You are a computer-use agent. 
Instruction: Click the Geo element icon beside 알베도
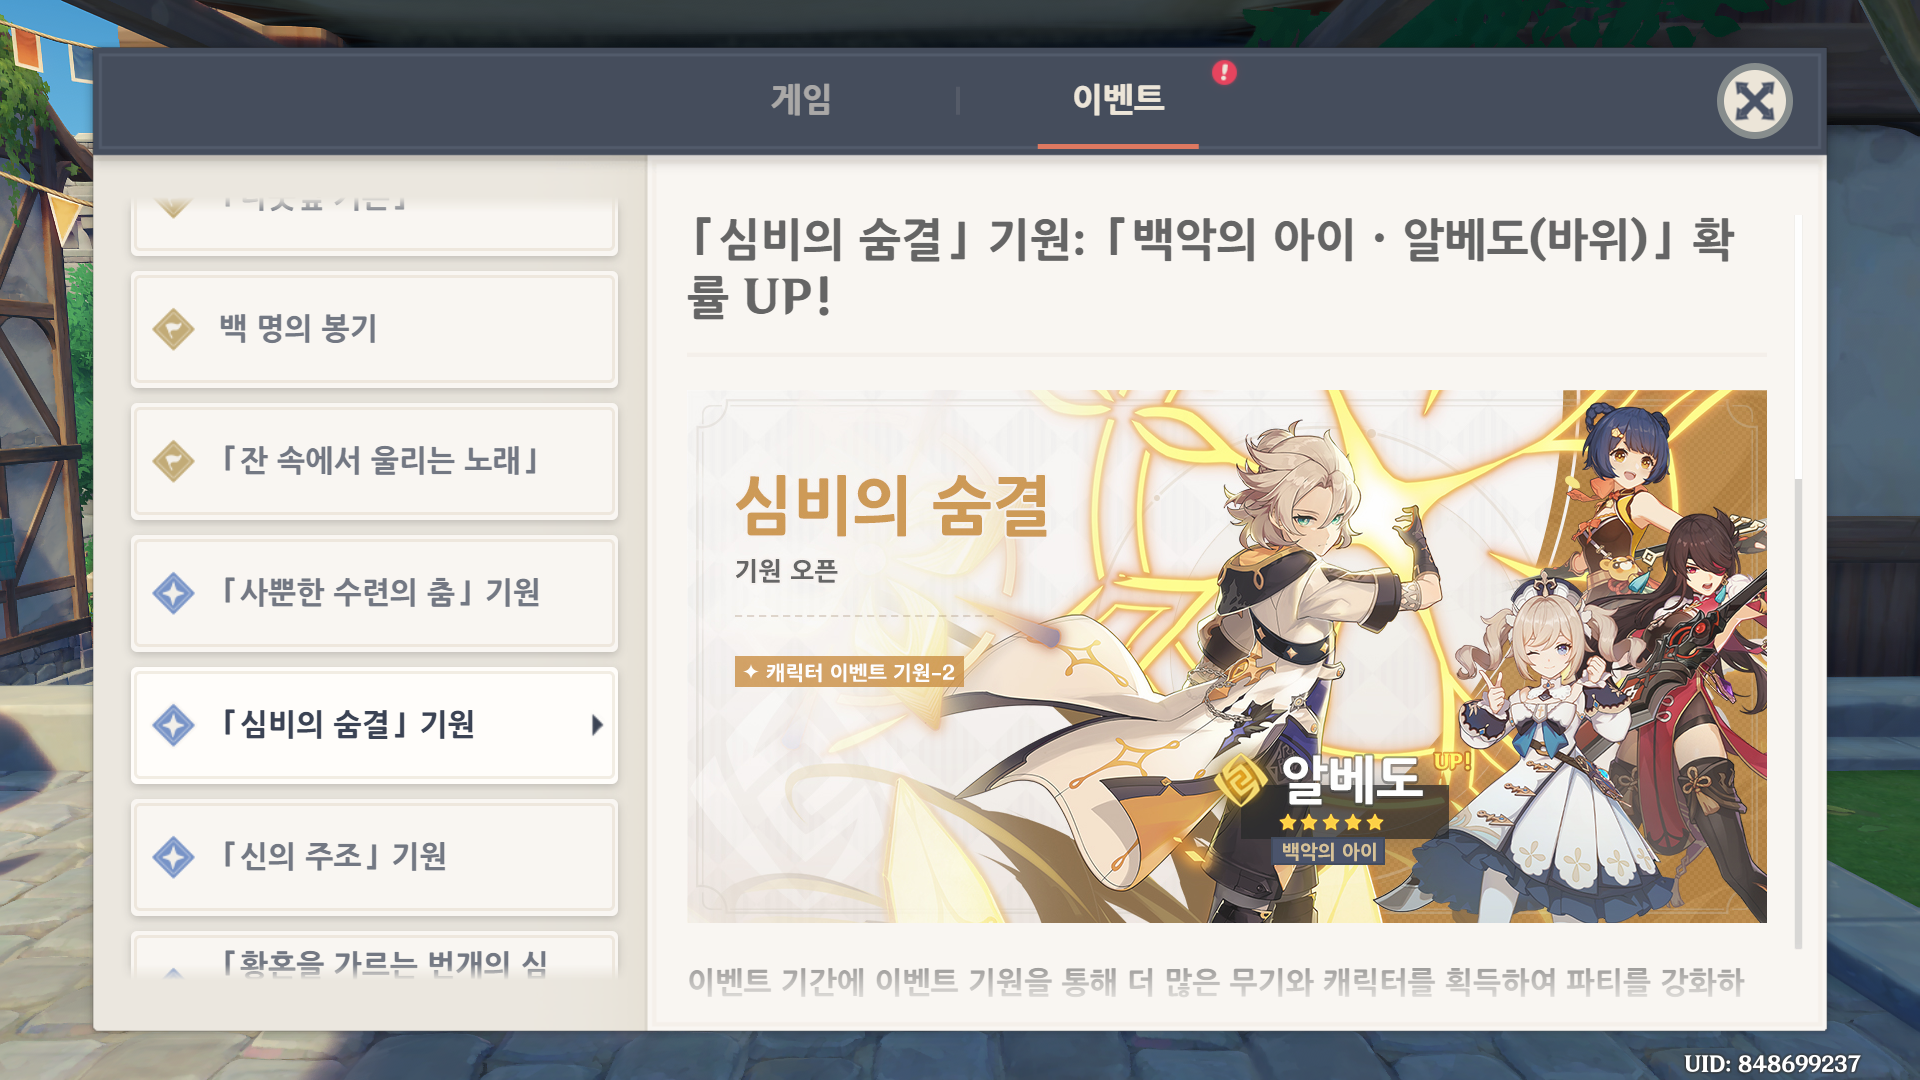click(1240, 780)
